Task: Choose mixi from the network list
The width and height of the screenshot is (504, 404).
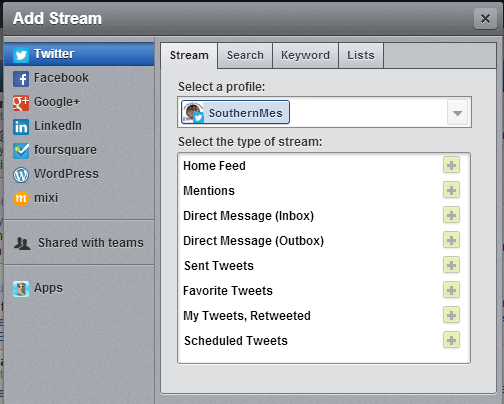Action: click(x=79, y=198)
